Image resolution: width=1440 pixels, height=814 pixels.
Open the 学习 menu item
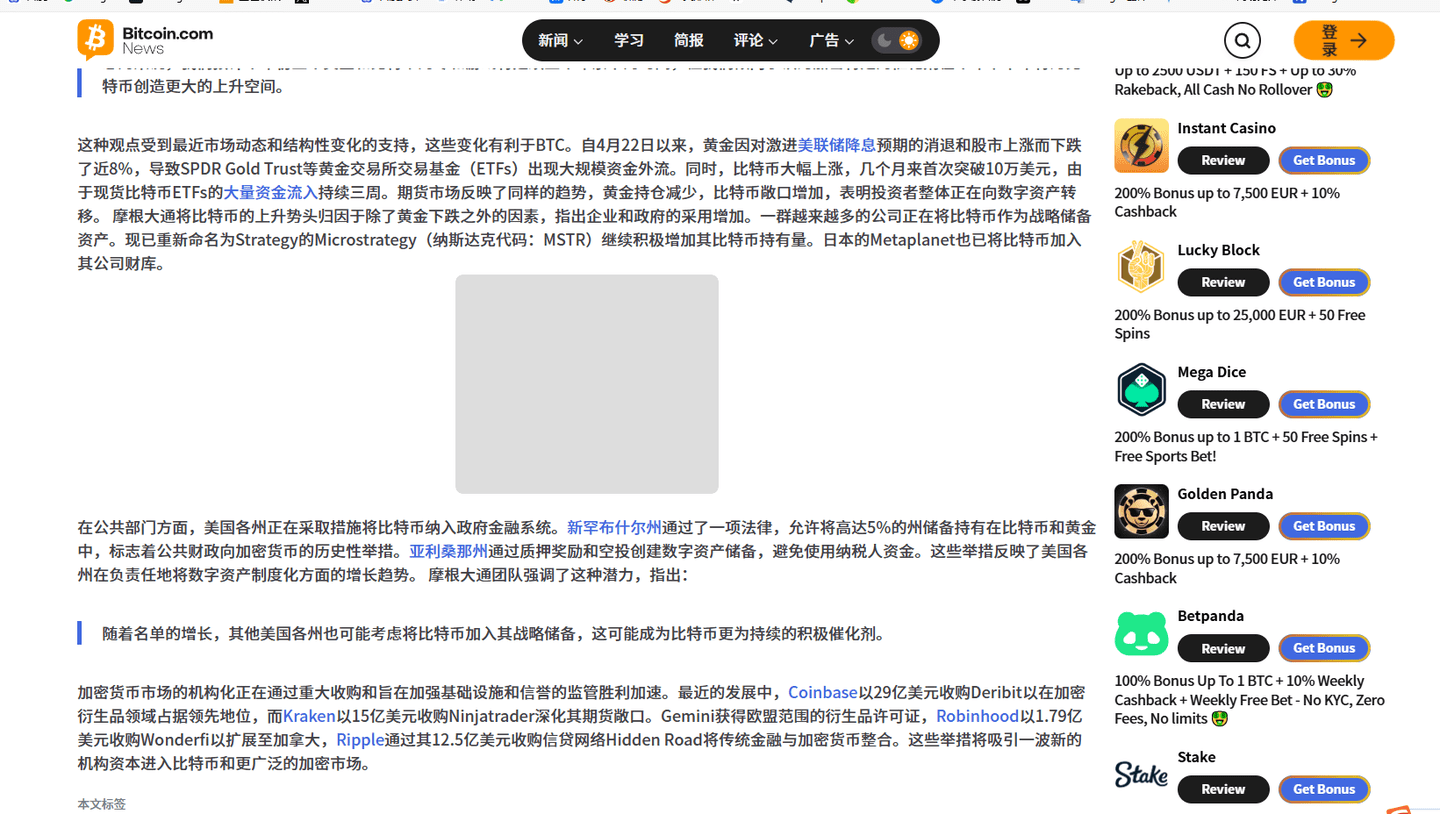tap(628, 41)
